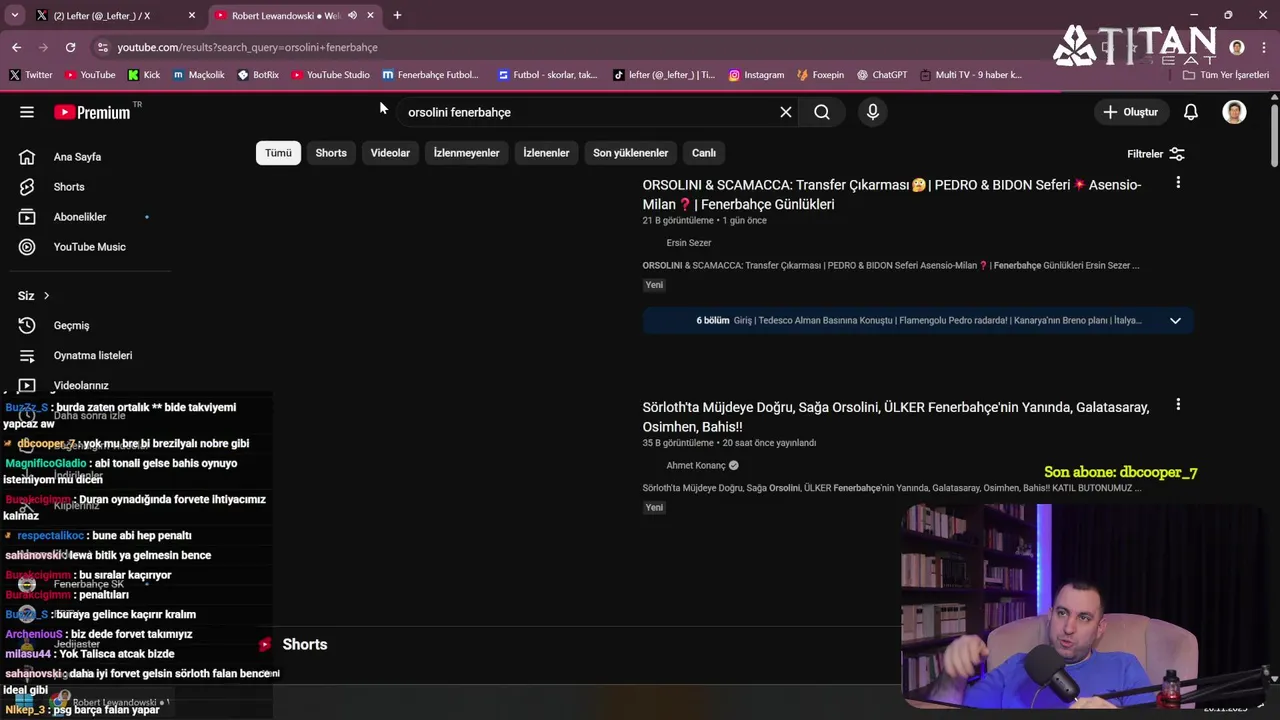Mute the Robert Lewandowski tab audio icon
1280x720 pixels.
click(x=352, y=15)
